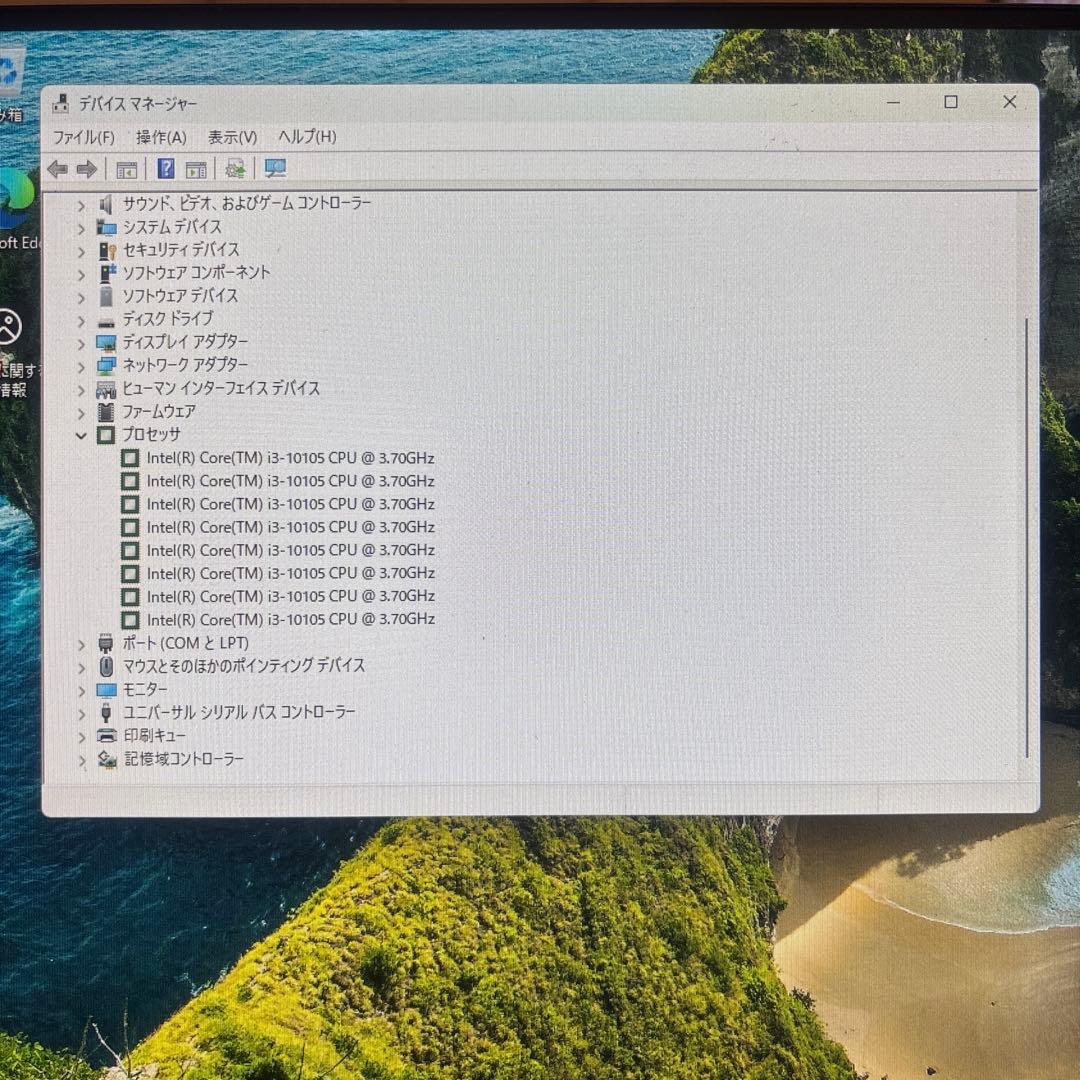Click the scan for hardware changes icon
This screenshot has height=1080, width=1080.
point(235,168)
